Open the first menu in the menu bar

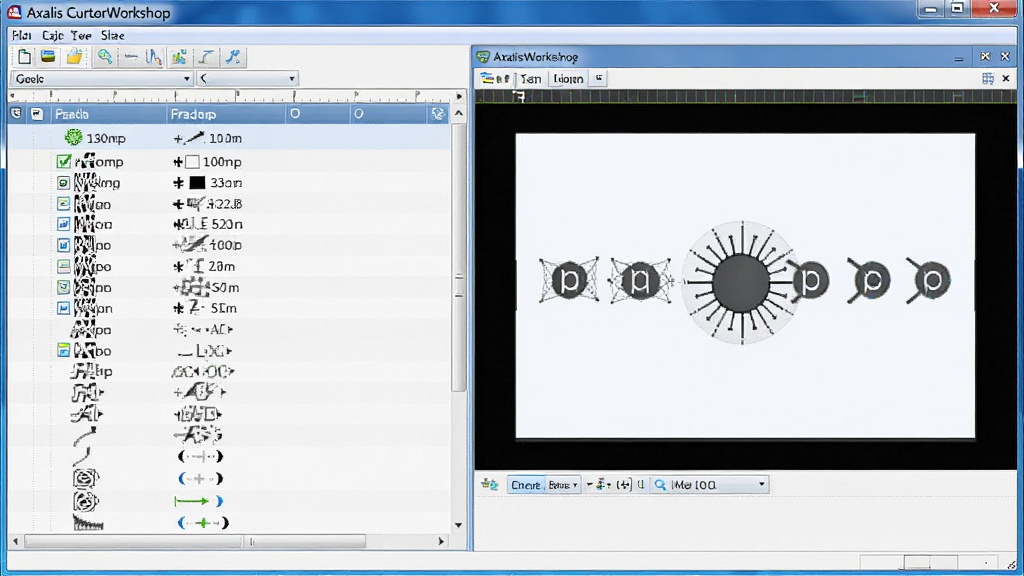(22, 35)
